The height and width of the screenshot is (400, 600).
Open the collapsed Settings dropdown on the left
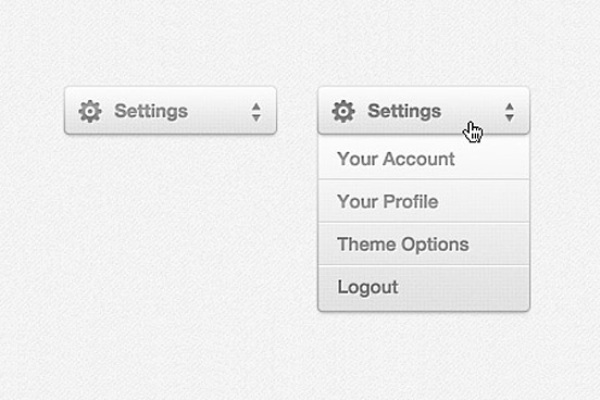(x=170, y=111)
